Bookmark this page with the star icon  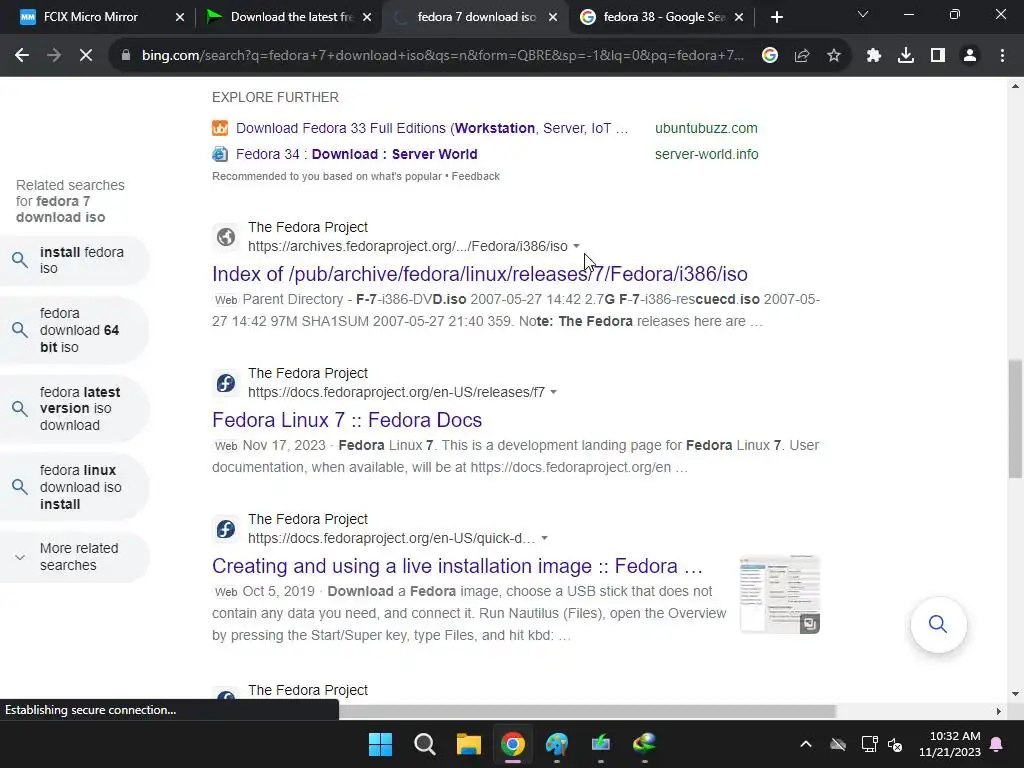click(834, 56)
